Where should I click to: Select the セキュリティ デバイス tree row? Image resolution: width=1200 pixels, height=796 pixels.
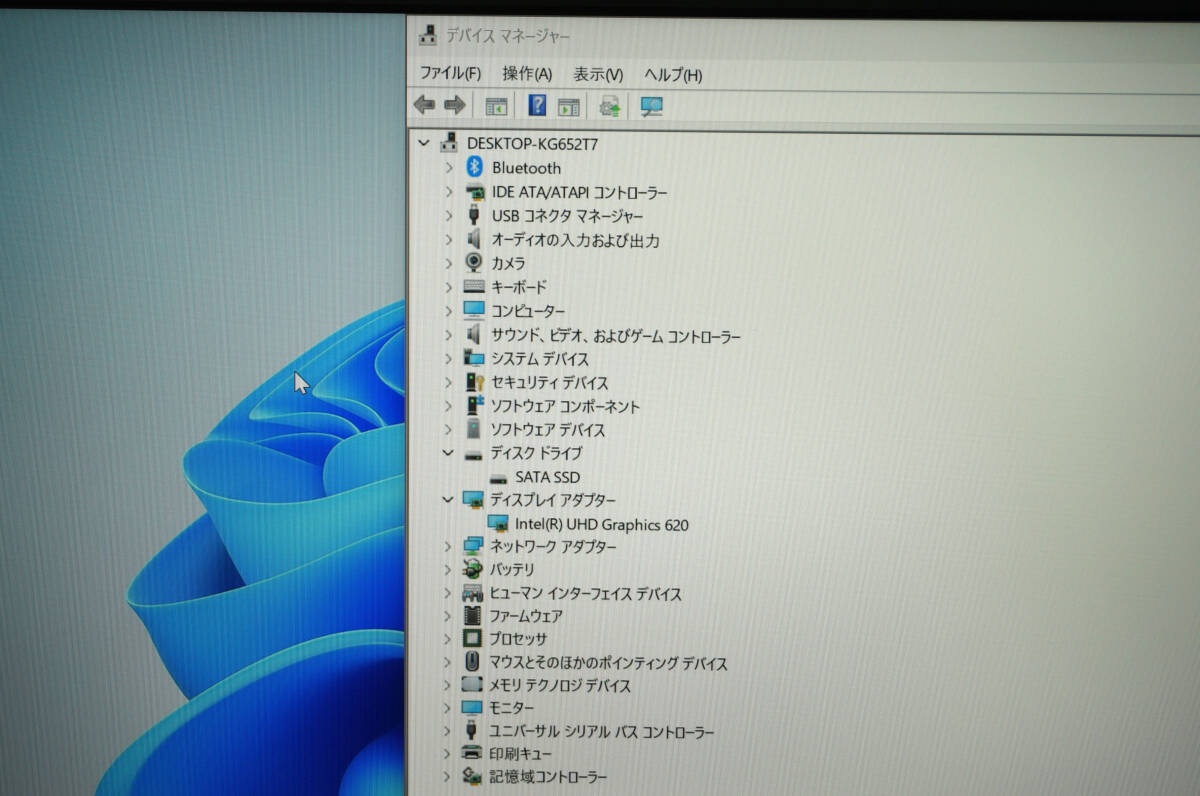coord(549,382)
